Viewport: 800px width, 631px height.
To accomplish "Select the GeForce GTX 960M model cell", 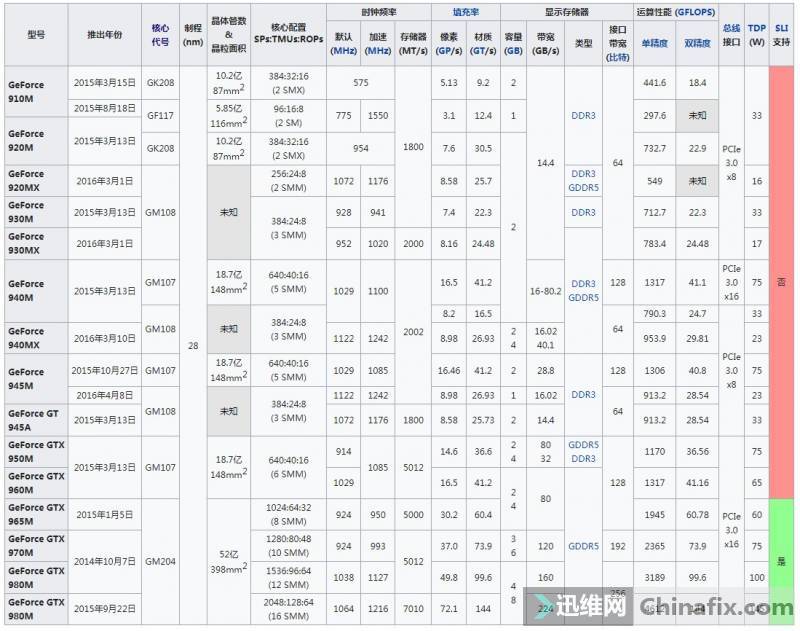I will coord(36,483).
